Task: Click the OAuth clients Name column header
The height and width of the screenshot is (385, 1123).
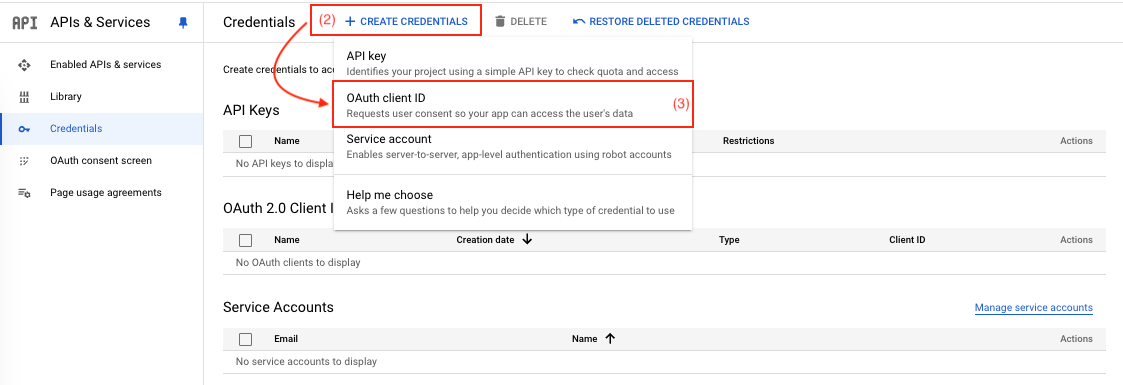Action: (286, 240)
